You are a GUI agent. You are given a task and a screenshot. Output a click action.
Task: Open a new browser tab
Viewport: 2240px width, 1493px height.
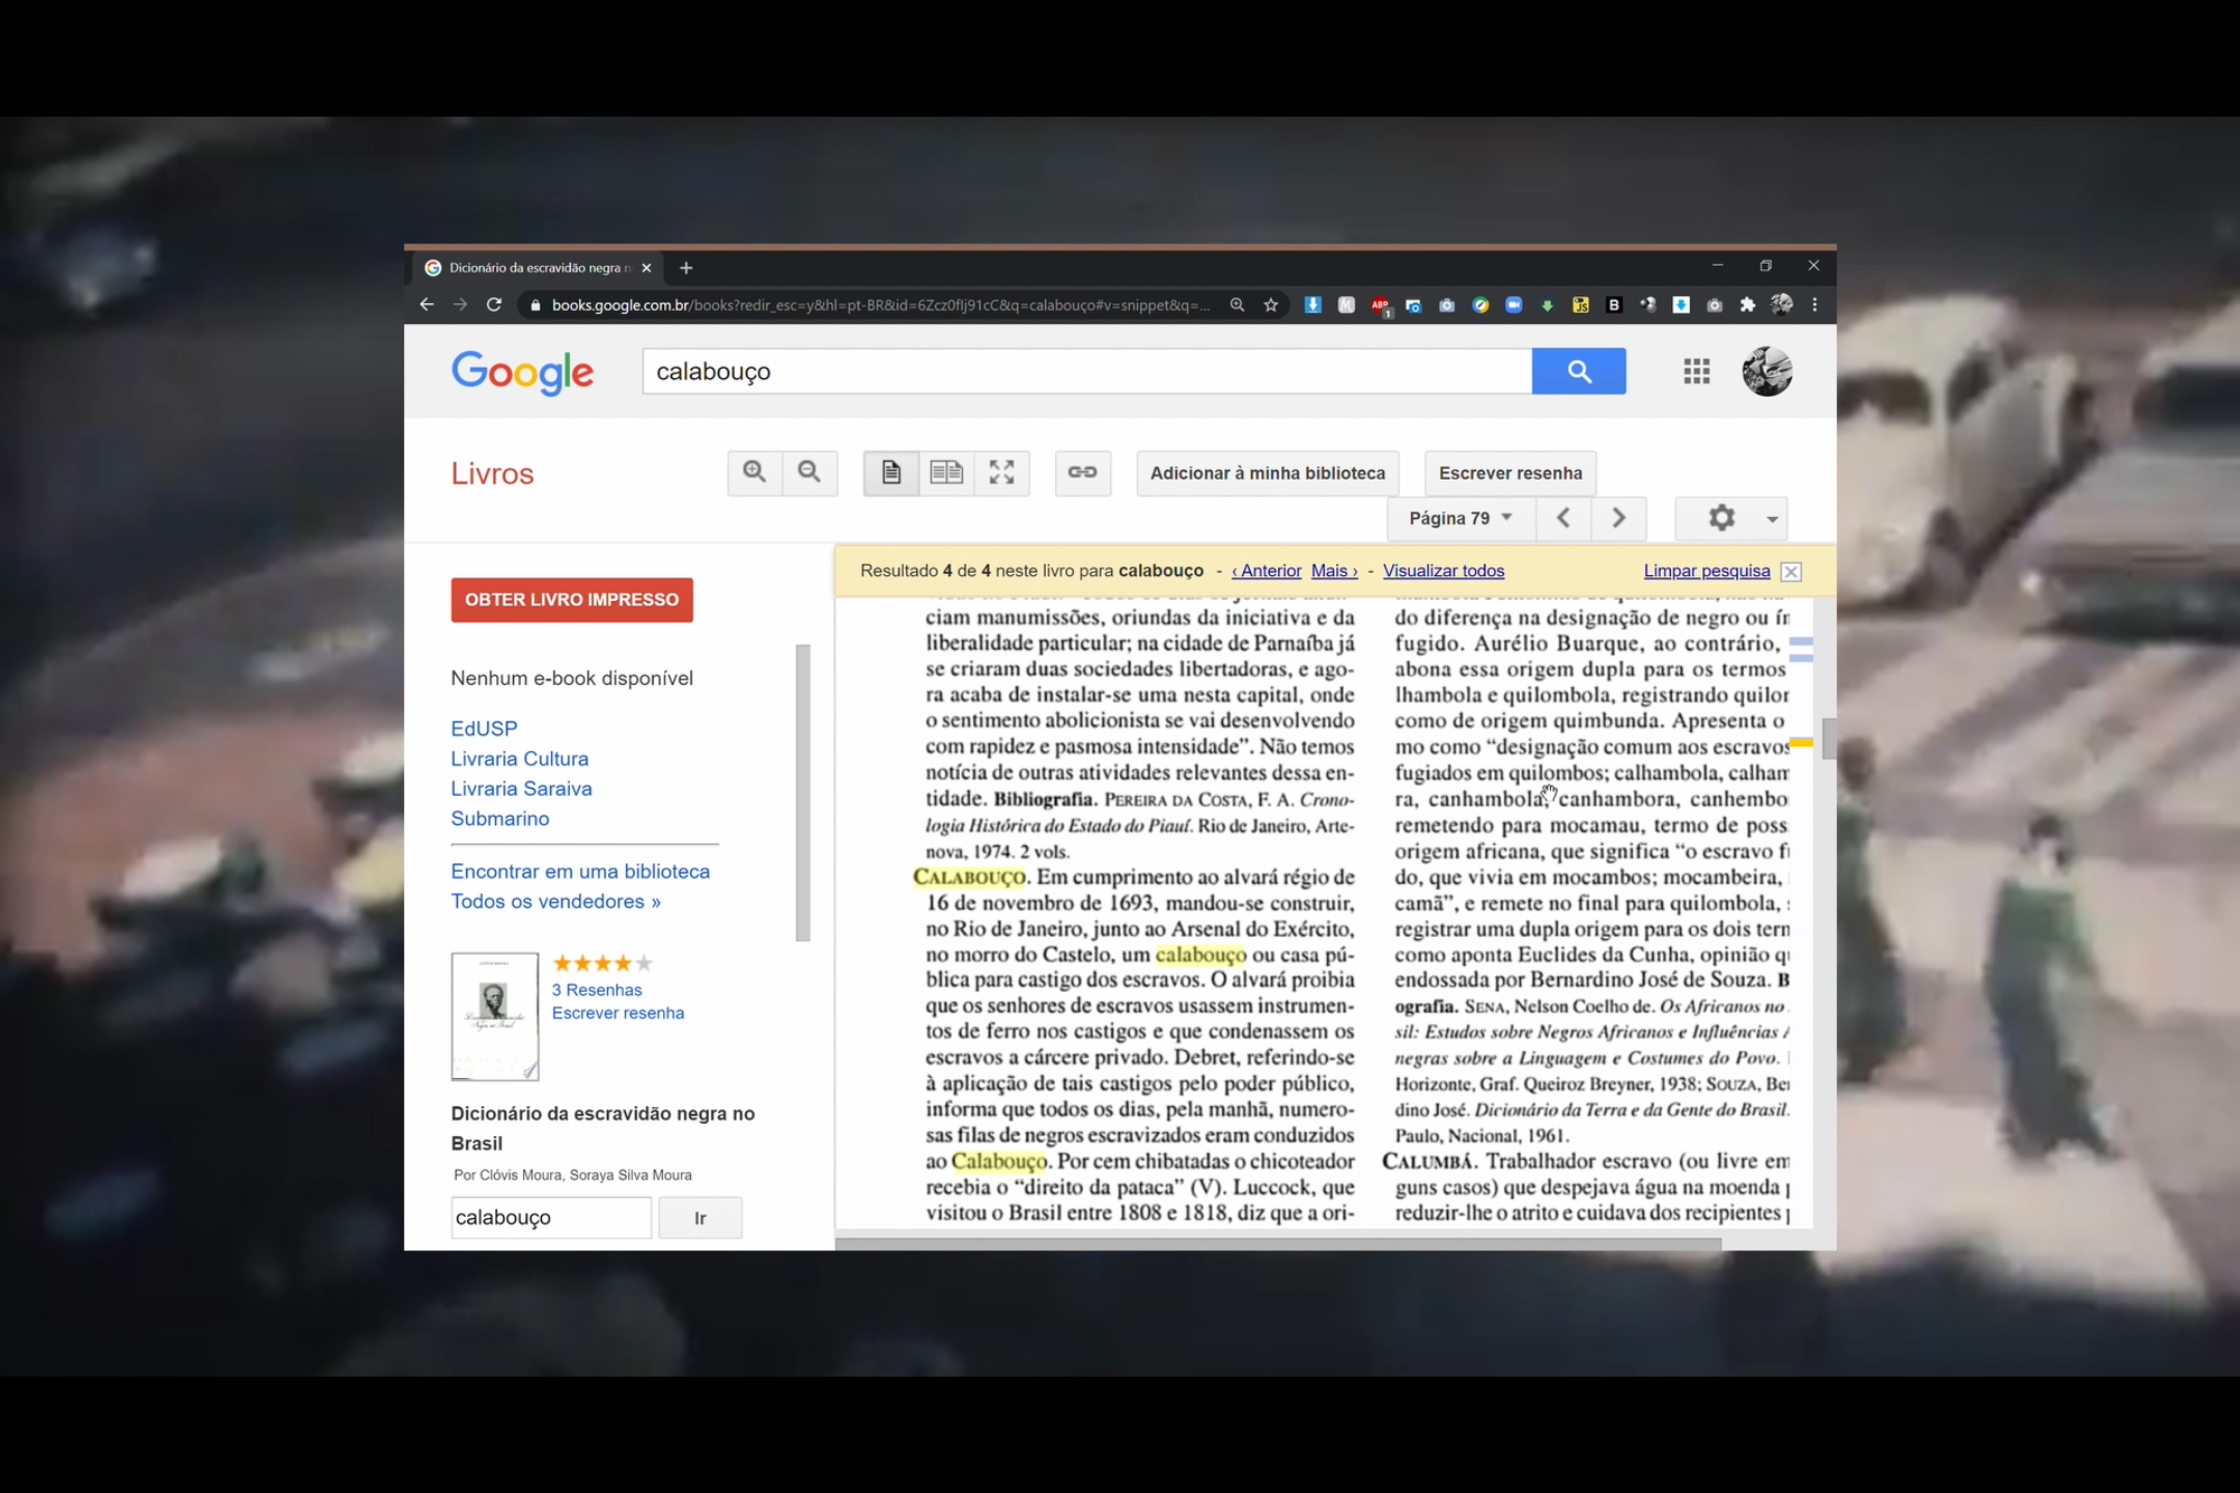coord(686,268)
